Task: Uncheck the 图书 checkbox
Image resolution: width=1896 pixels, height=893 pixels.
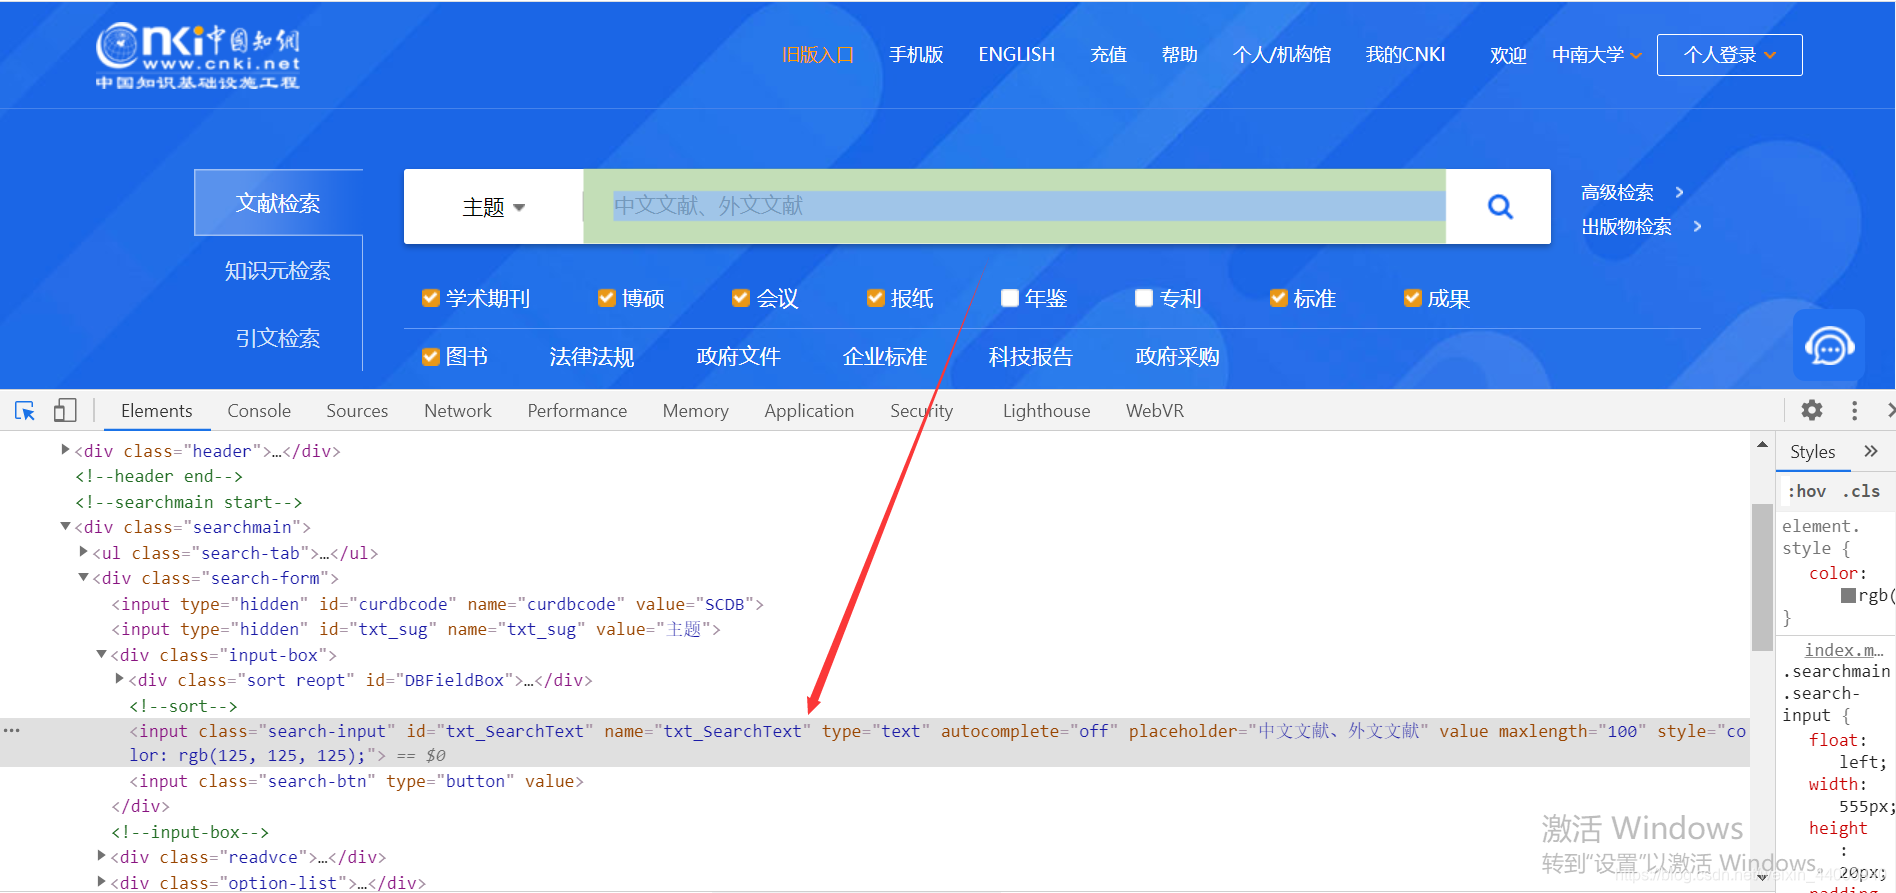Action: [431, 357]
